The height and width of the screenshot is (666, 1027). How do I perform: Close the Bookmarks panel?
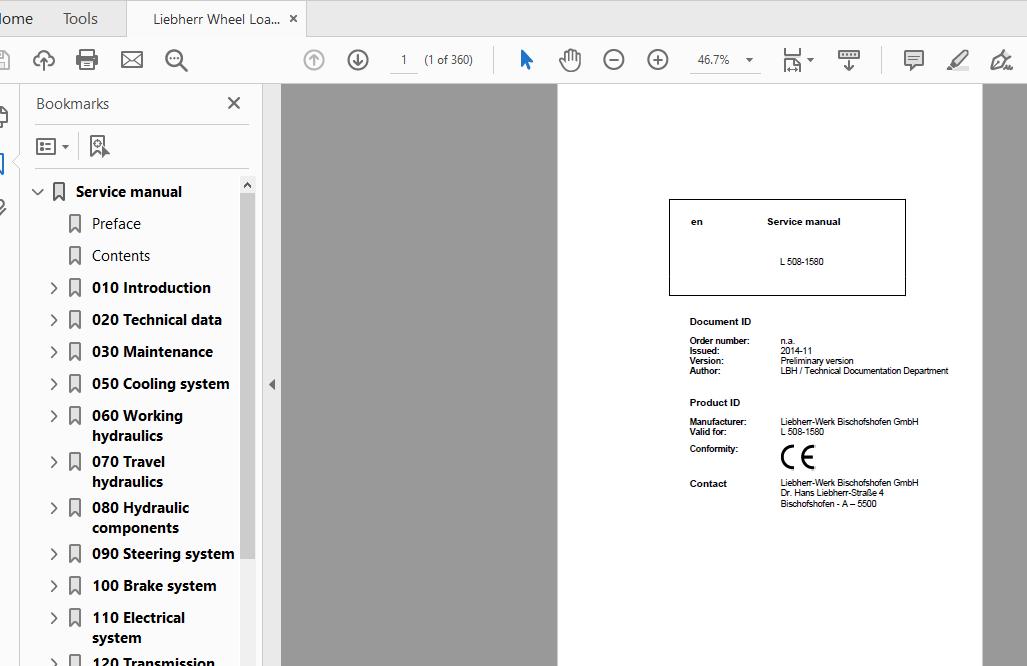(x=234, y=103)
